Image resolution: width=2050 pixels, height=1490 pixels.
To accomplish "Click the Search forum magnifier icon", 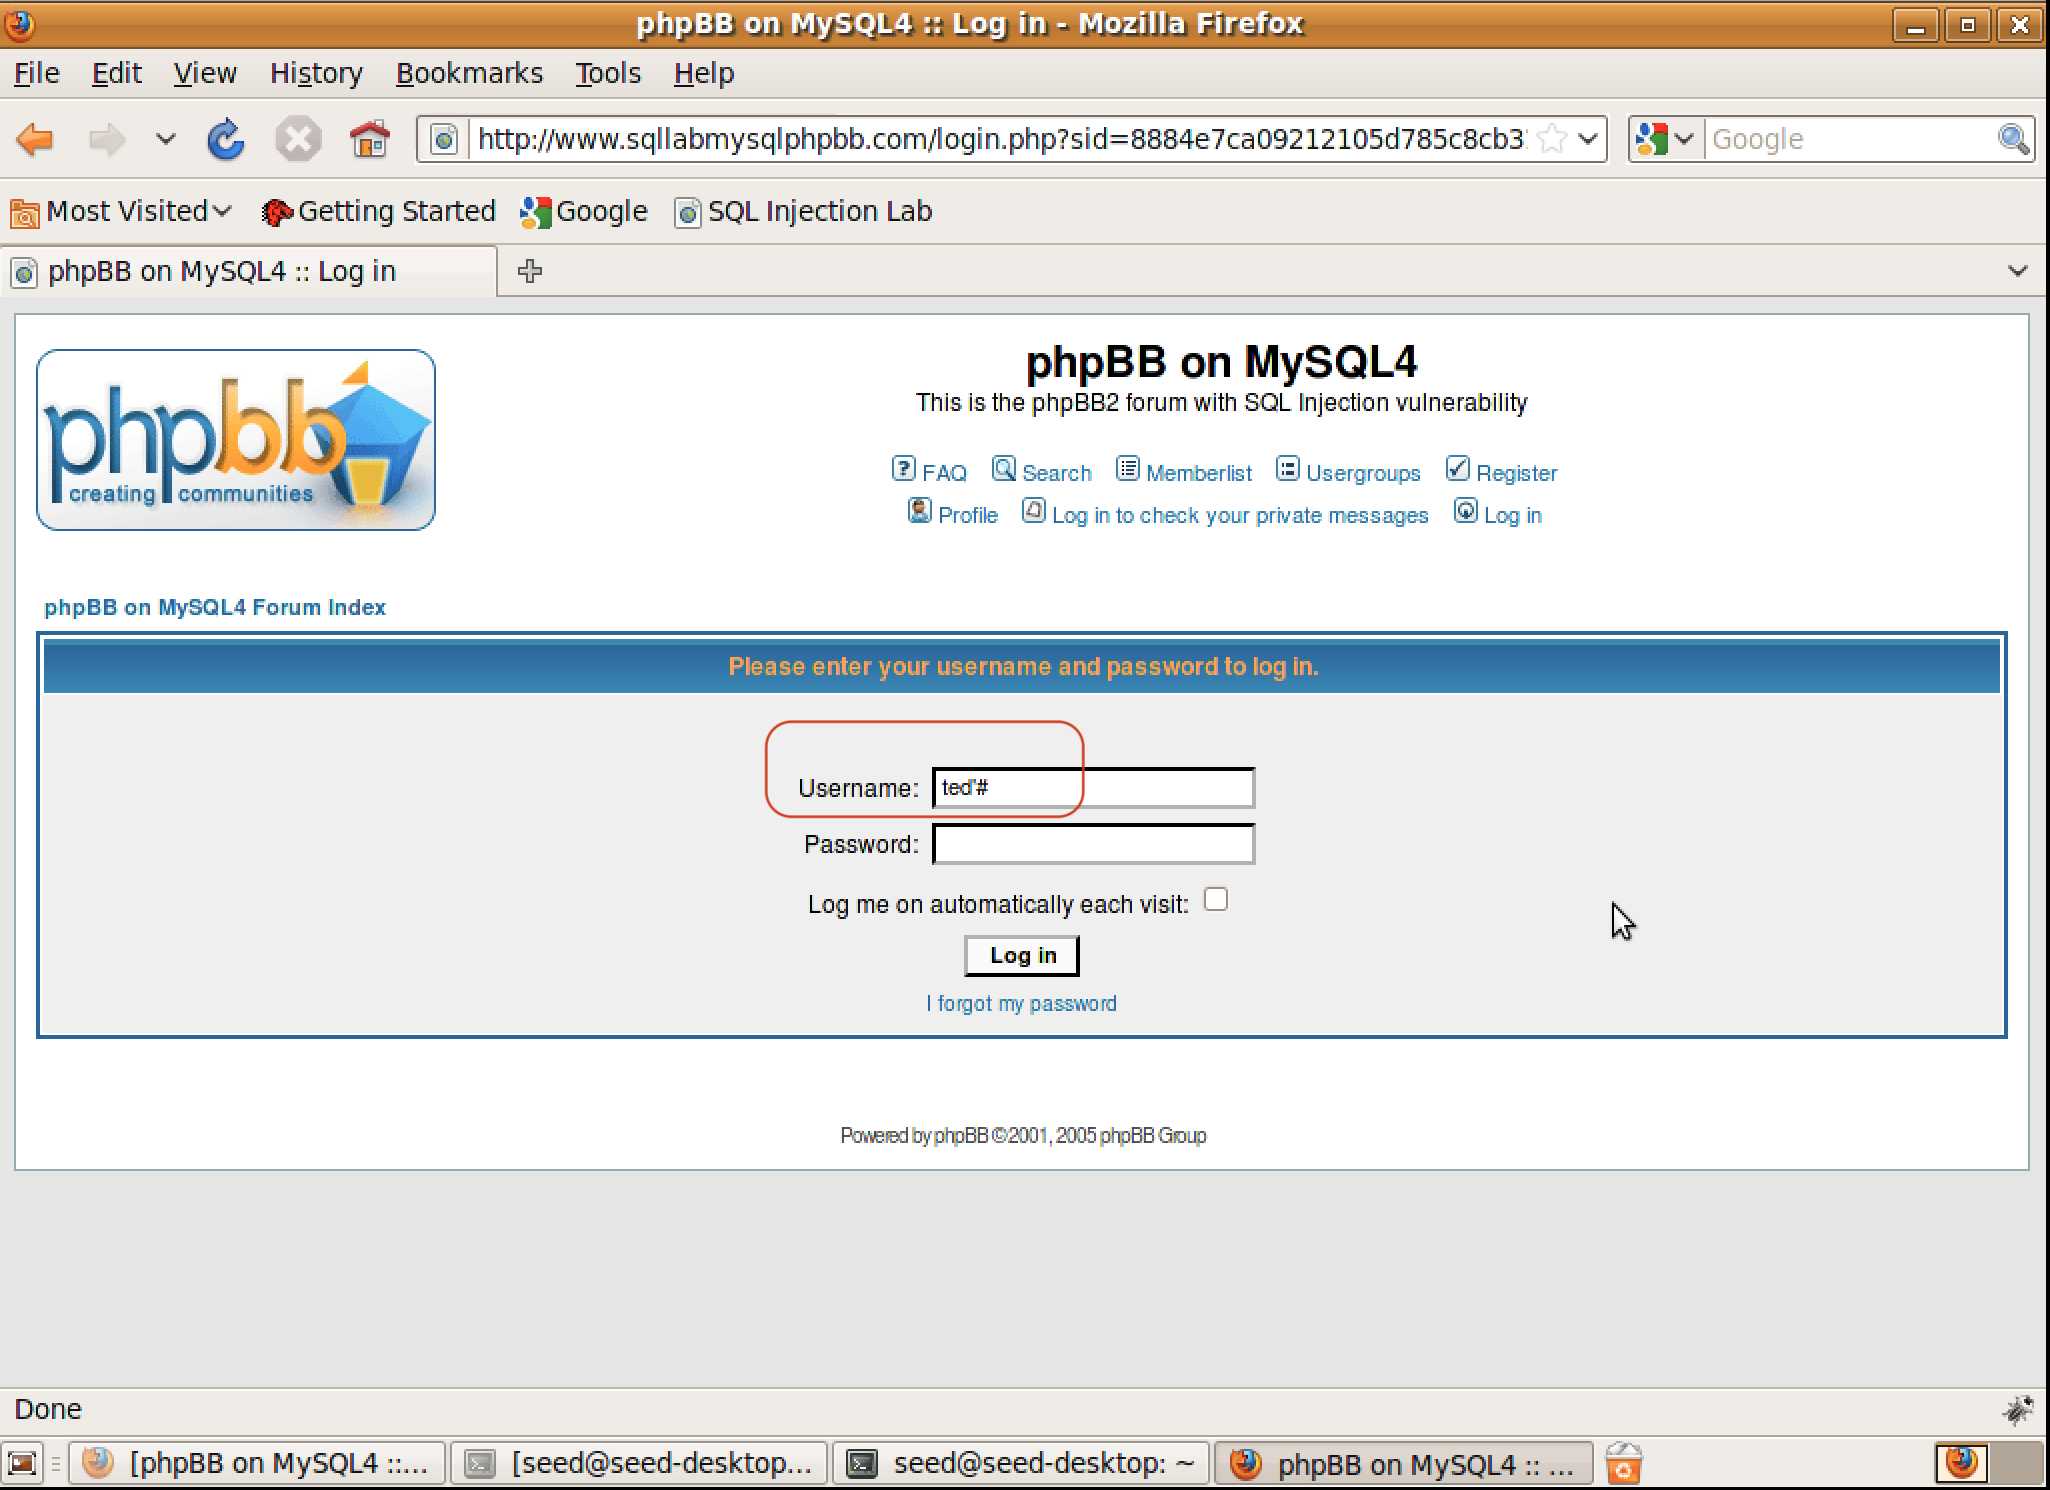I will 1003,469.
